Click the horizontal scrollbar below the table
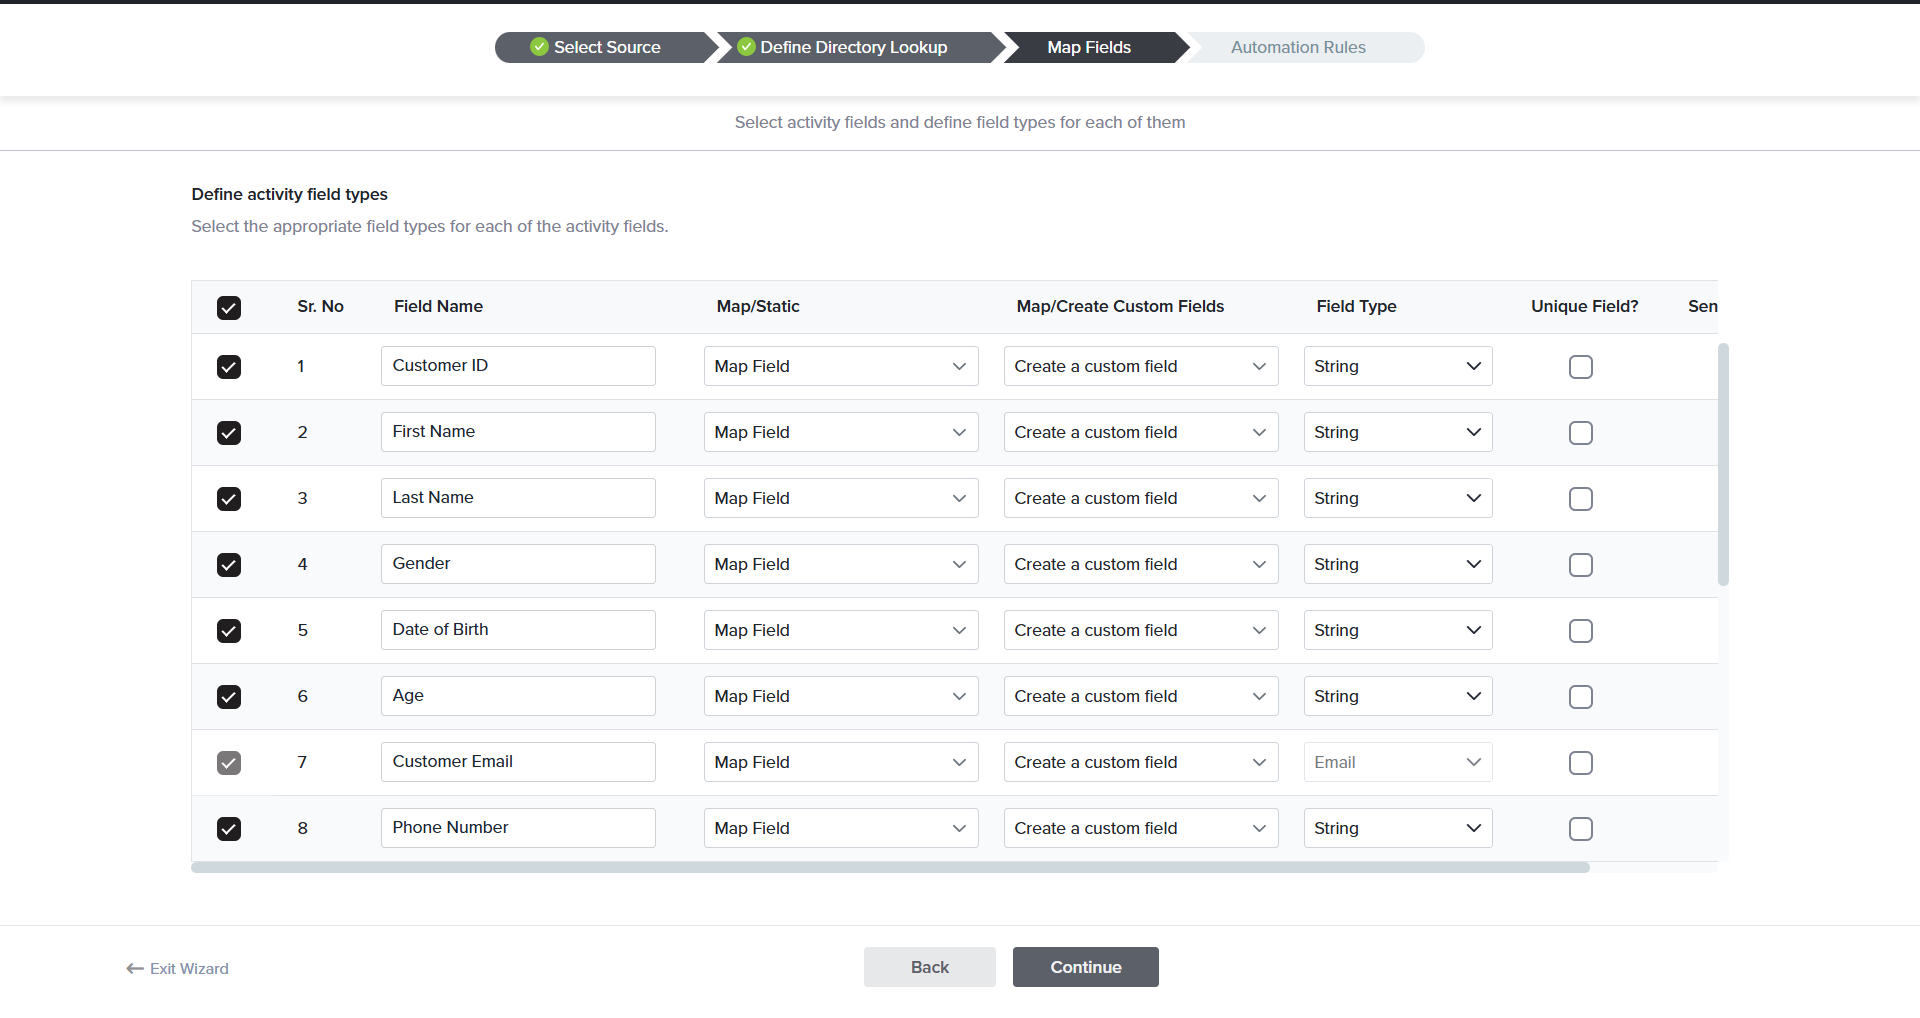1920x1018 pixels. 890,868
